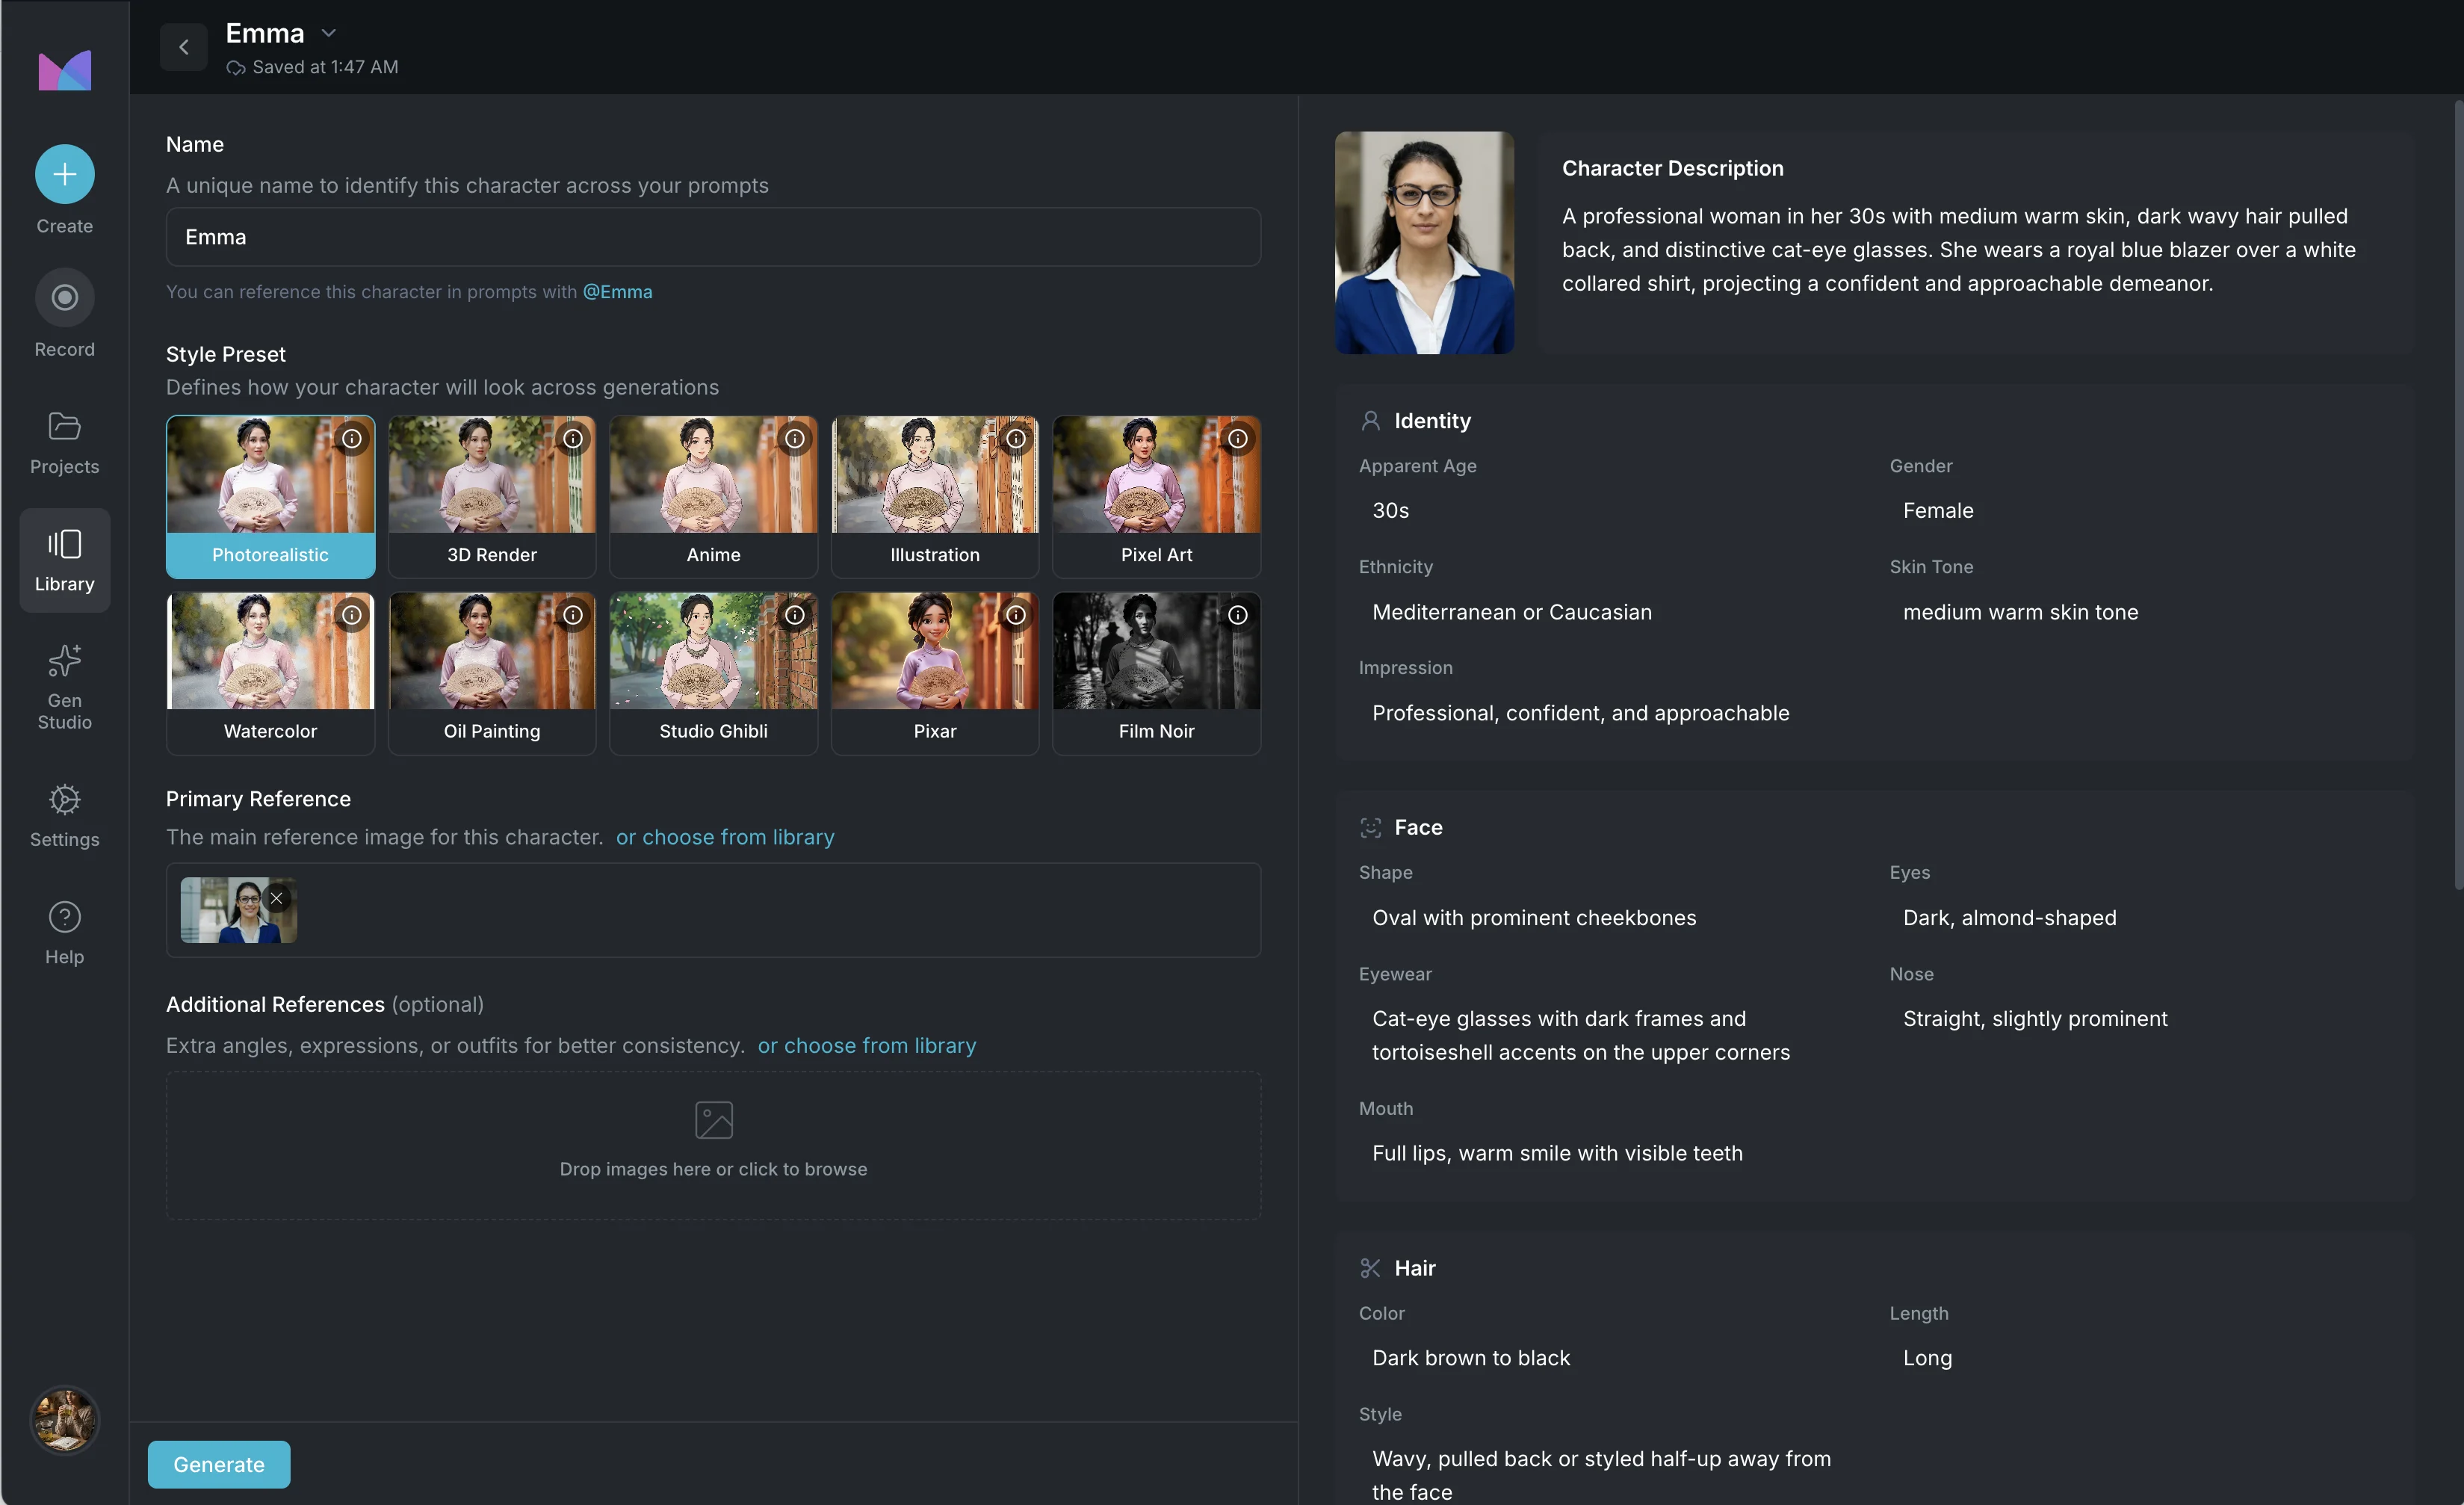The width and height of the screenshot is (2464, 1505).
Task: Show info for Oil Painting style
Action: [x=573, y=615]
